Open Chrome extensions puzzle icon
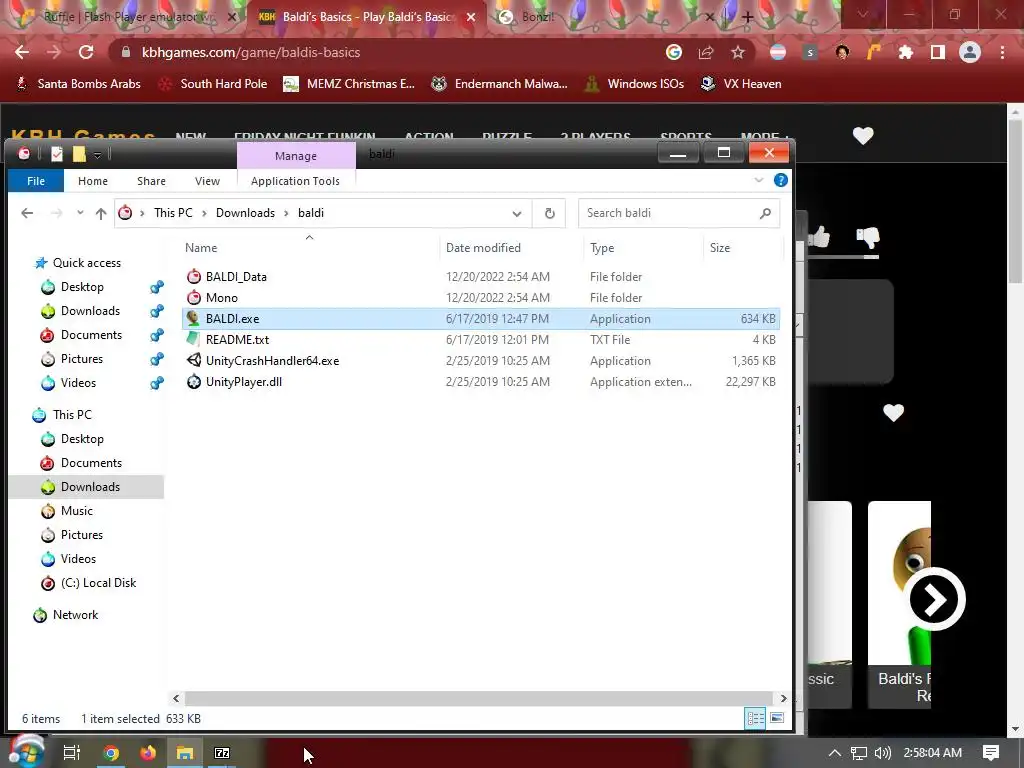 coord(906,52)
